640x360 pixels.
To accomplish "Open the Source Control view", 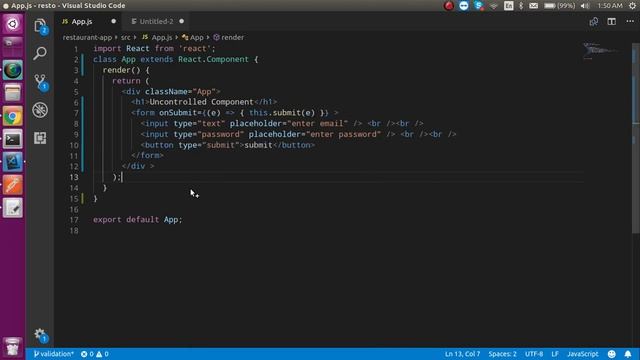I will (40, 82).
